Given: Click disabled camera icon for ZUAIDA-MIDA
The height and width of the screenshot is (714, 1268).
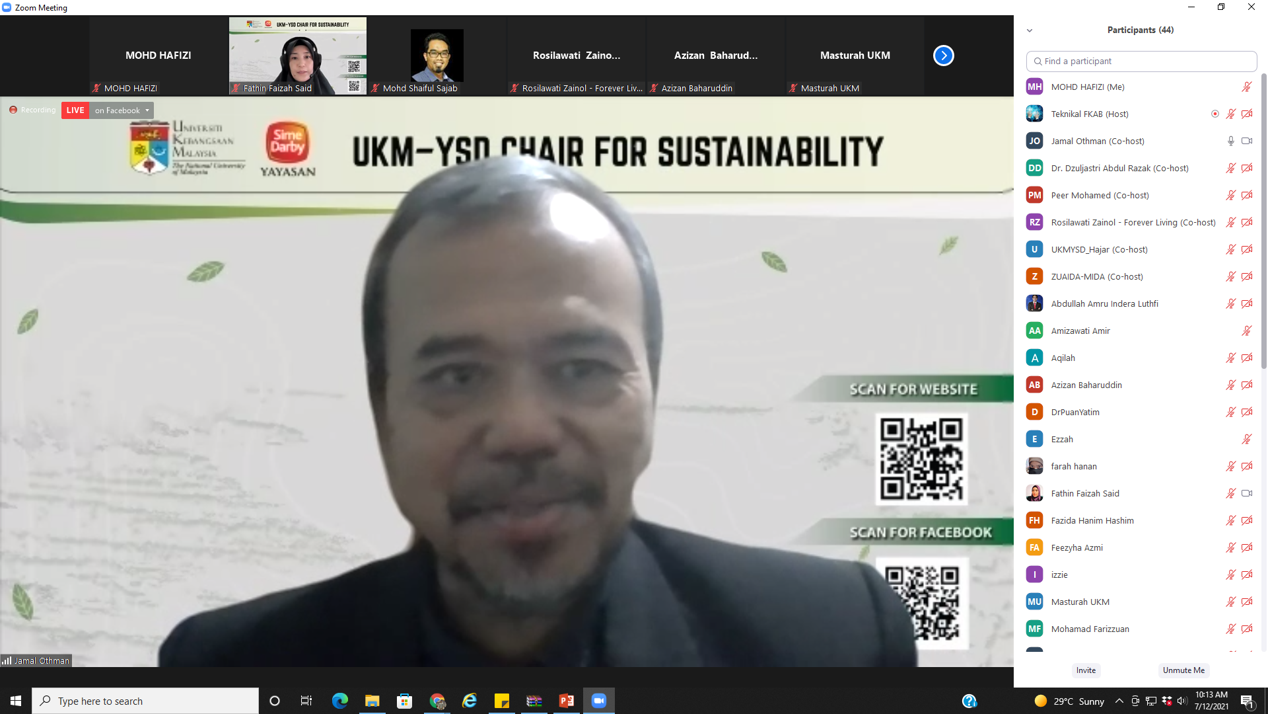Looking at the screenshot, I should 1247,277.
